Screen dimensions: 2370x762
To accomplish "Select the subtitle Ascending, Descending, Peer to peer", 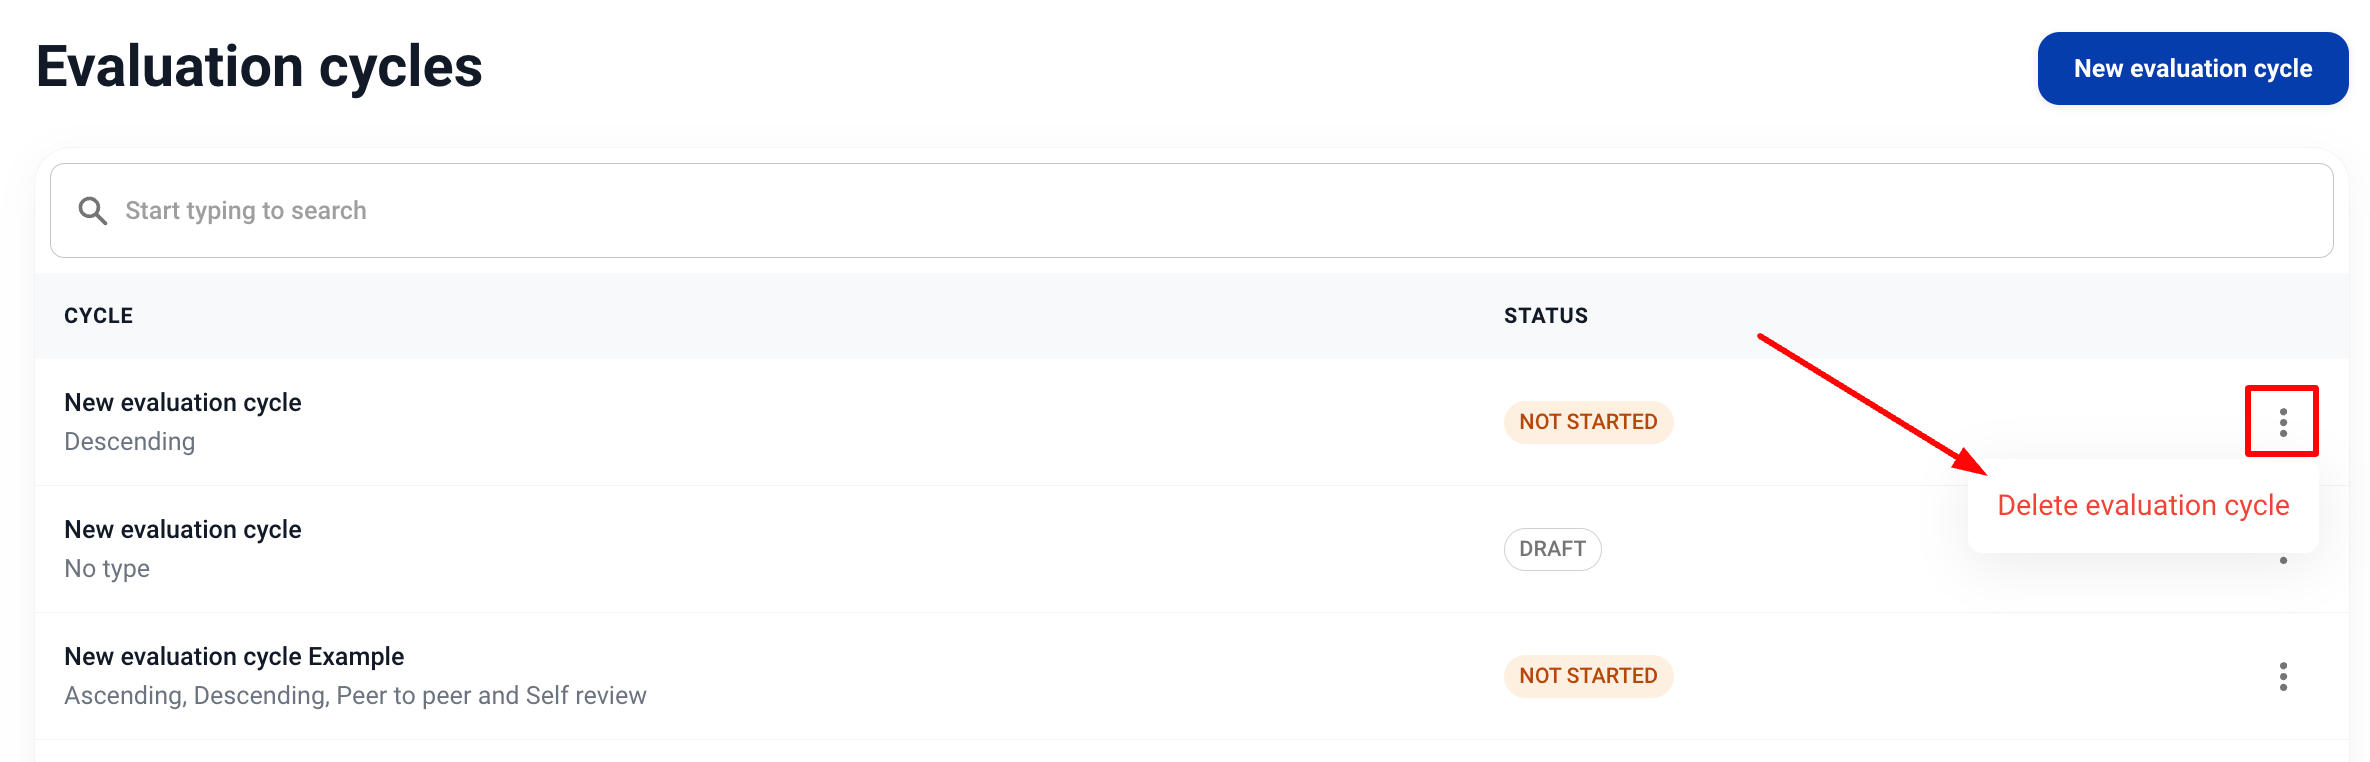I will tap(355, 695).
